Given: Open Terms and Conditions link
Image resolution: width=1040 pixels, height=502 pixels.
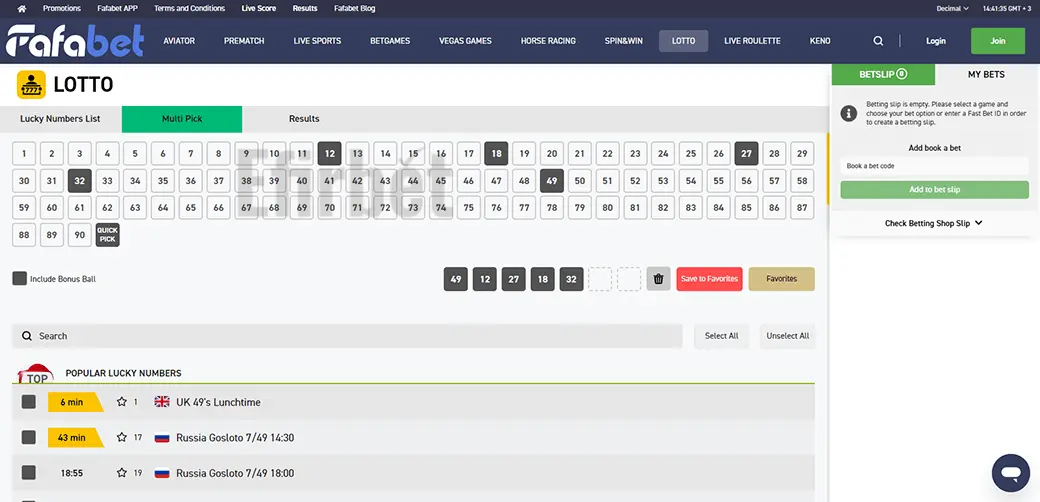Looking at the screenshot, I should point(190,9).
